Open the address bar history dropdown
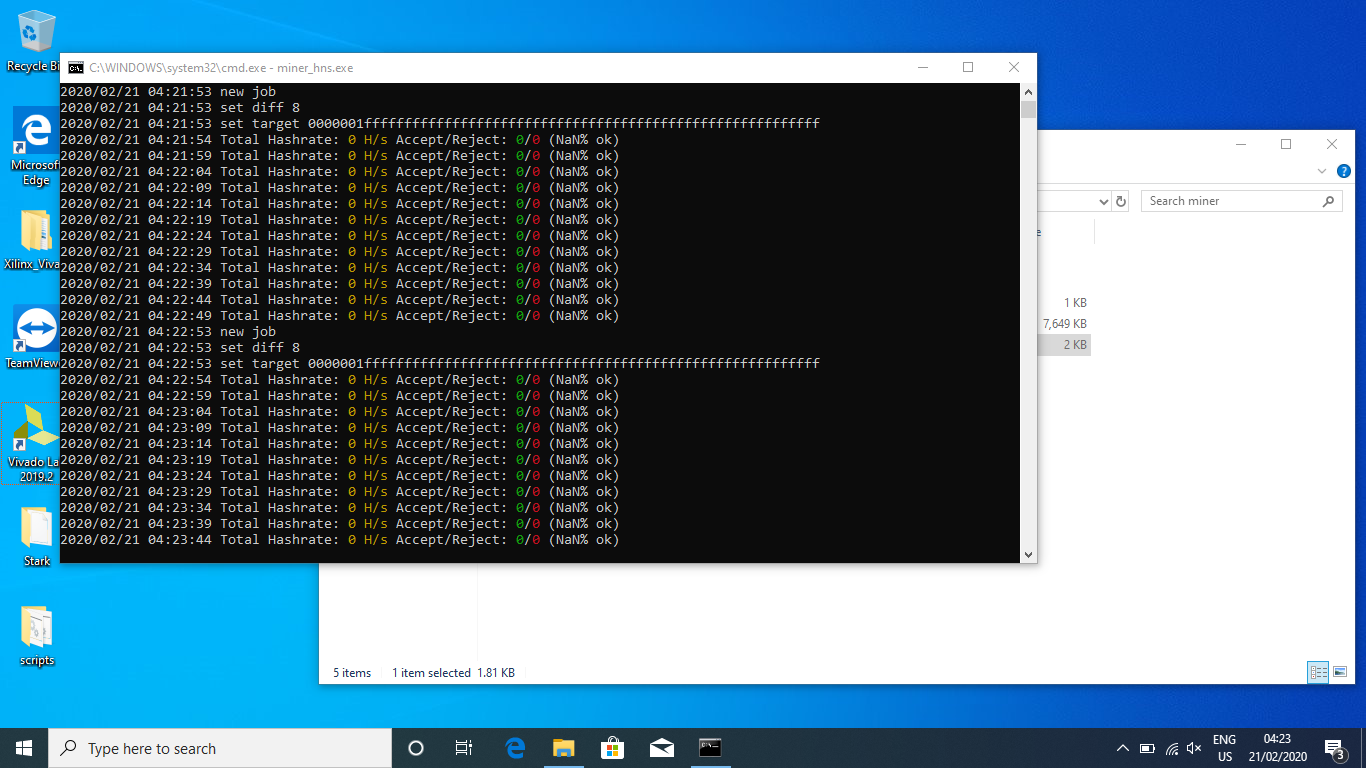 1104,201
